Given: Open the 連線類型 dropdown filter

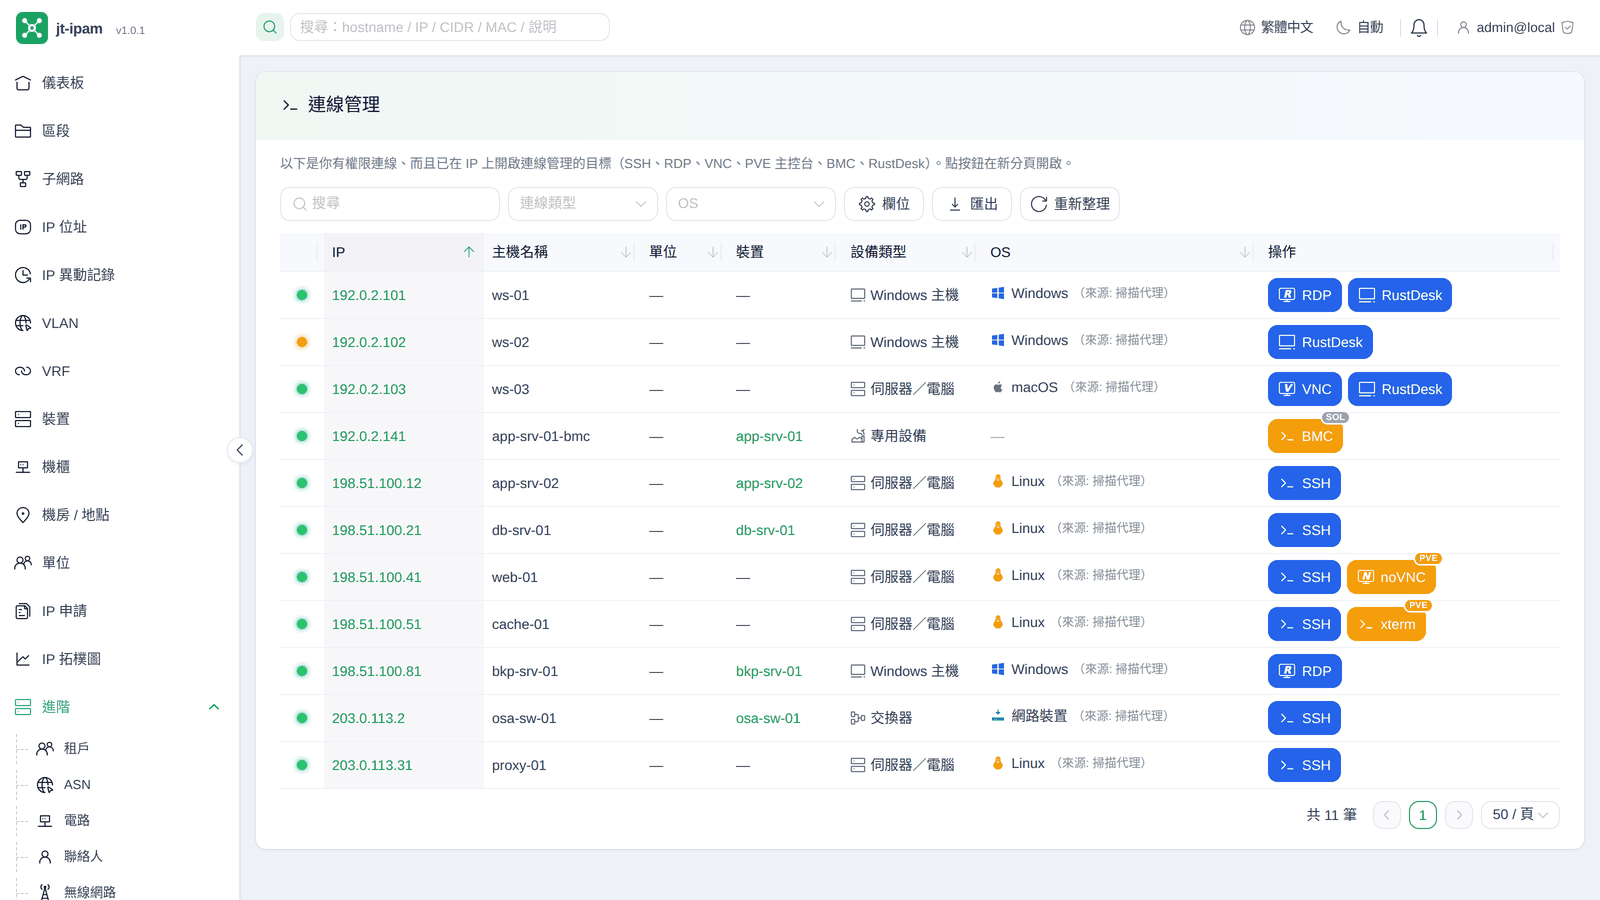Looking at the screenshot, I should coord(583,204).
